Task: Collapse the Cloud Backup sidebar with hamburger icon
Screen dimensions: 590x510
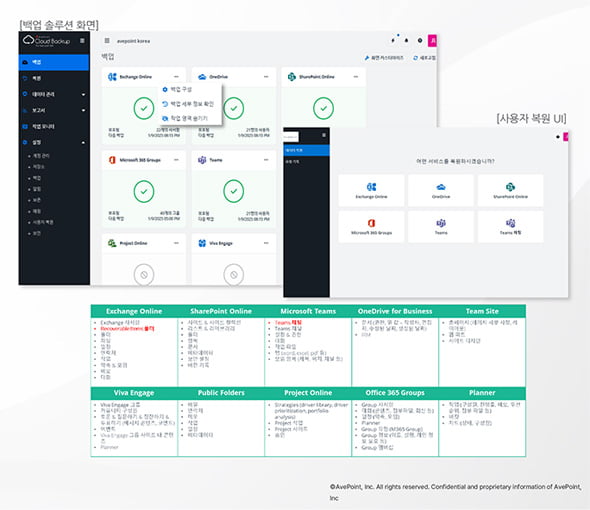Action: pos(82,40)
